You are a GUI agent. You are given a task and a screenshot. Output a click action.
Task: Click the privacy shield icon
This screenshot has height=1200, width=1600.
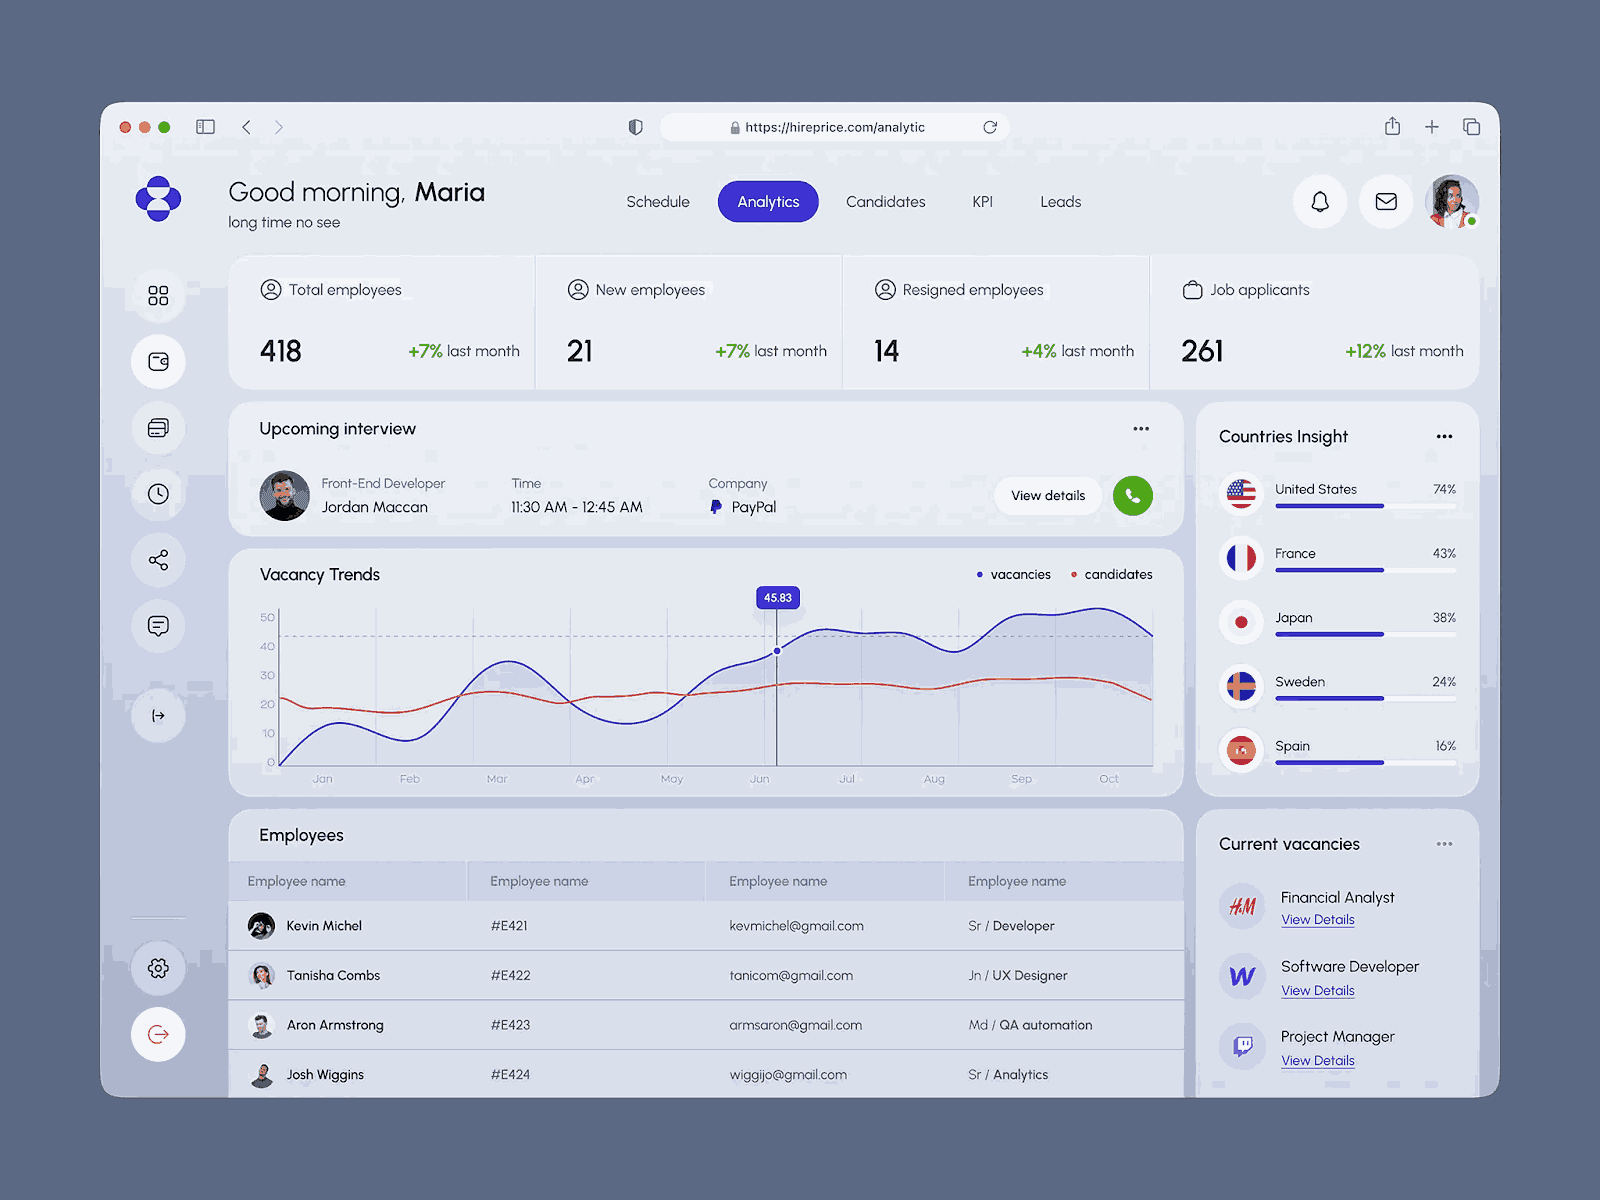[x=635, y=127]
